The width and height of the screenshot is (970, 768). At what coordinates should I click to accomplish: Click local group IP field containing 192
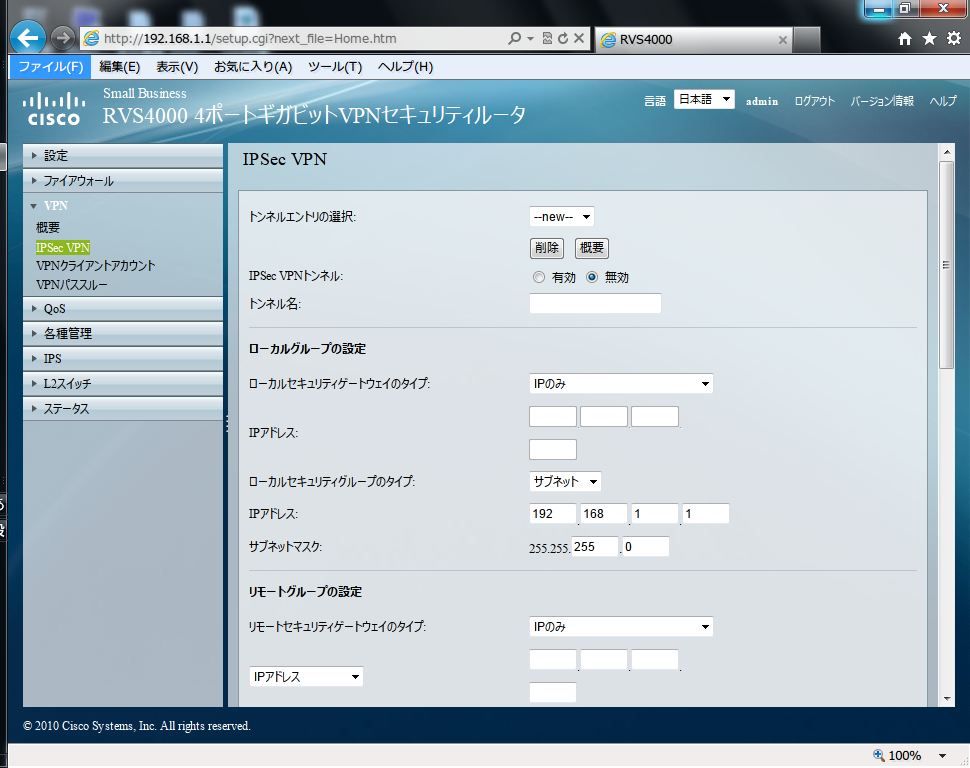tap(553, 514)
